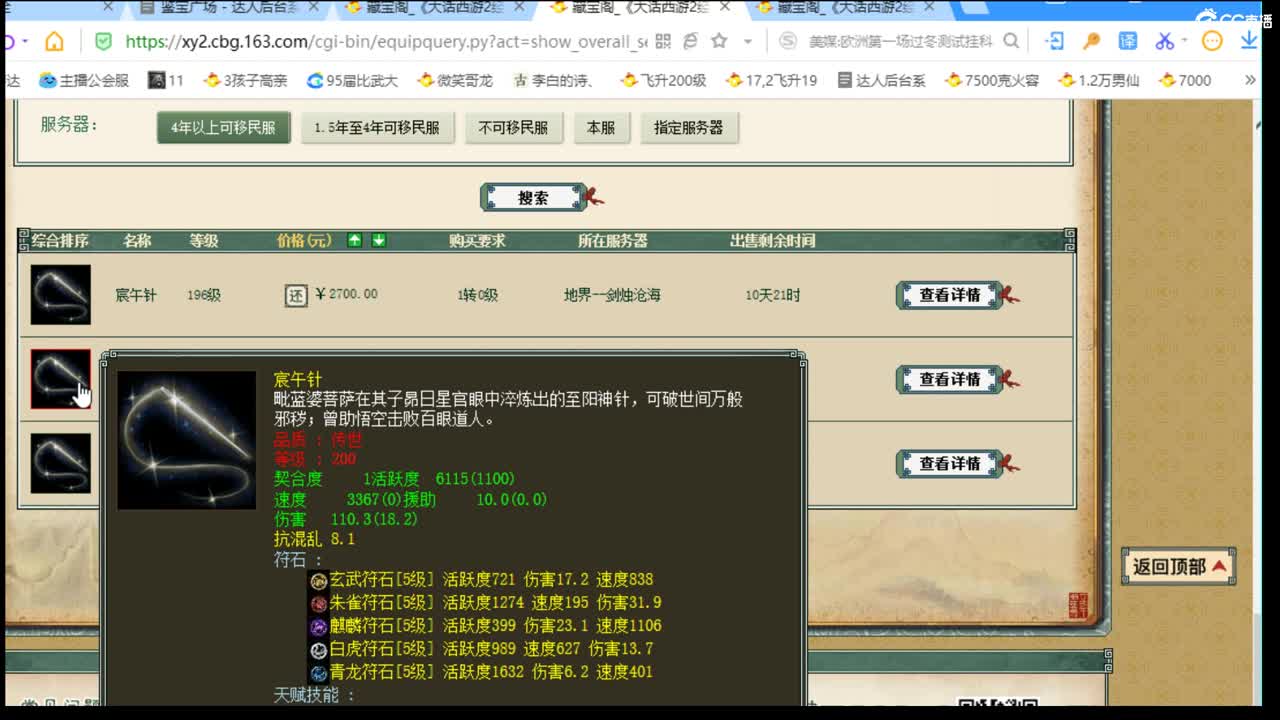Viewport: 1280px width, 720px height.
Task: Select the 4年以上可移民服 server option
Action: point(223,128)
